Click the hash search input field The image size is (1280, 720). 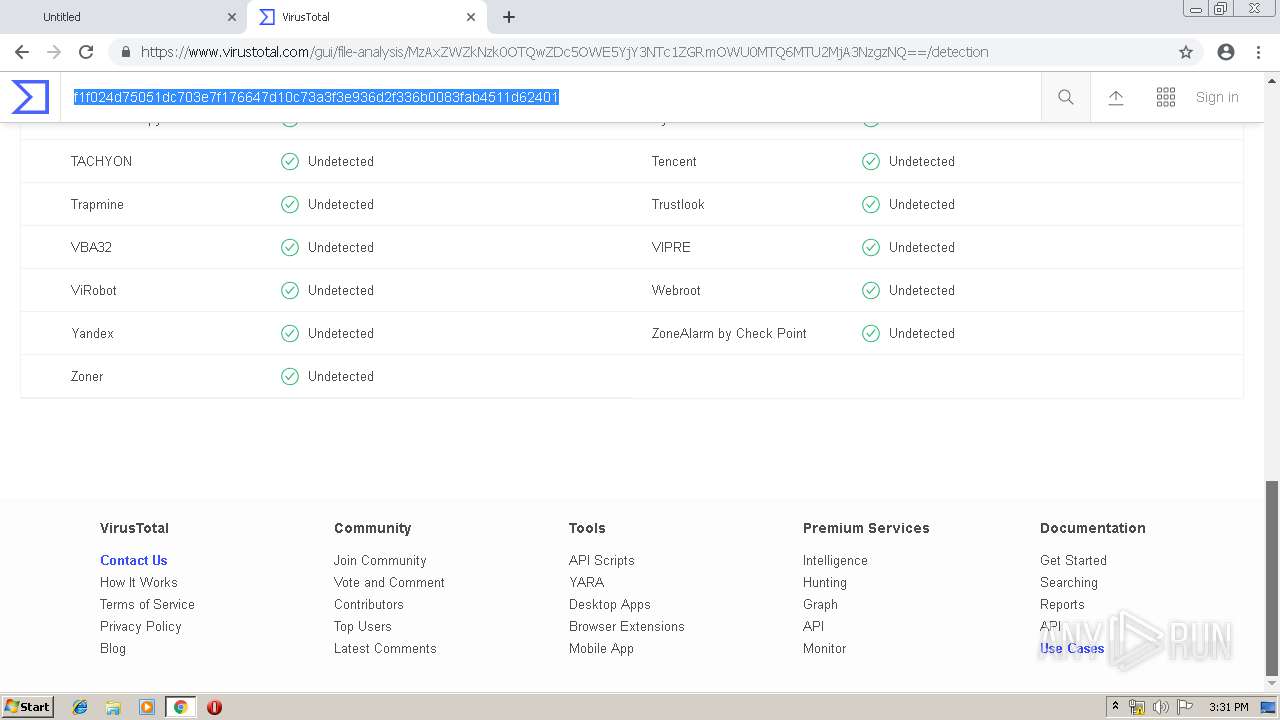tap(550, 97)
